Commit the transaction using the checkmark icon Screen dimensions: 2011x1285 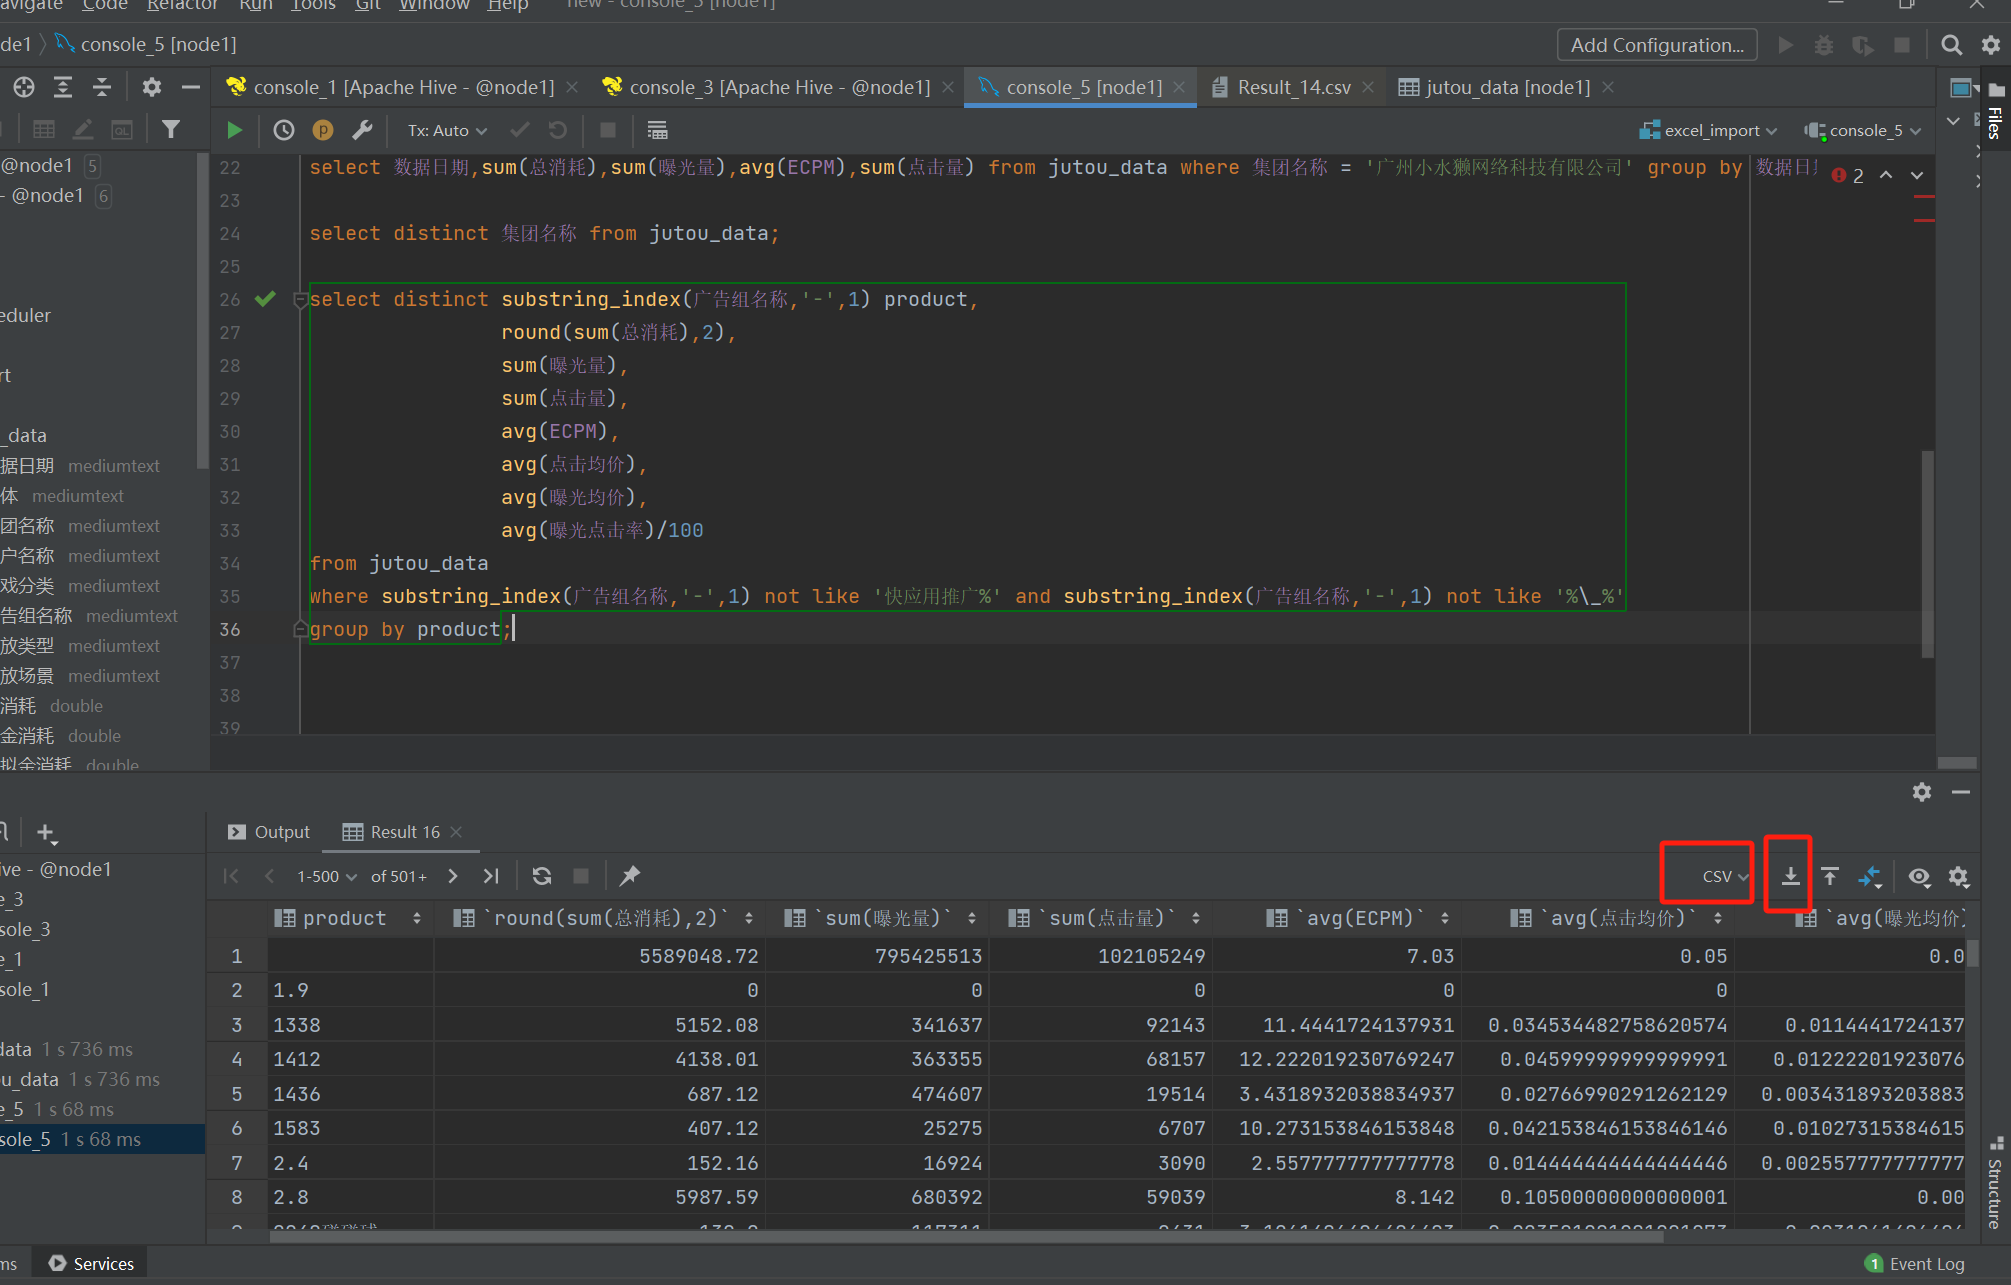pos(519,130)
